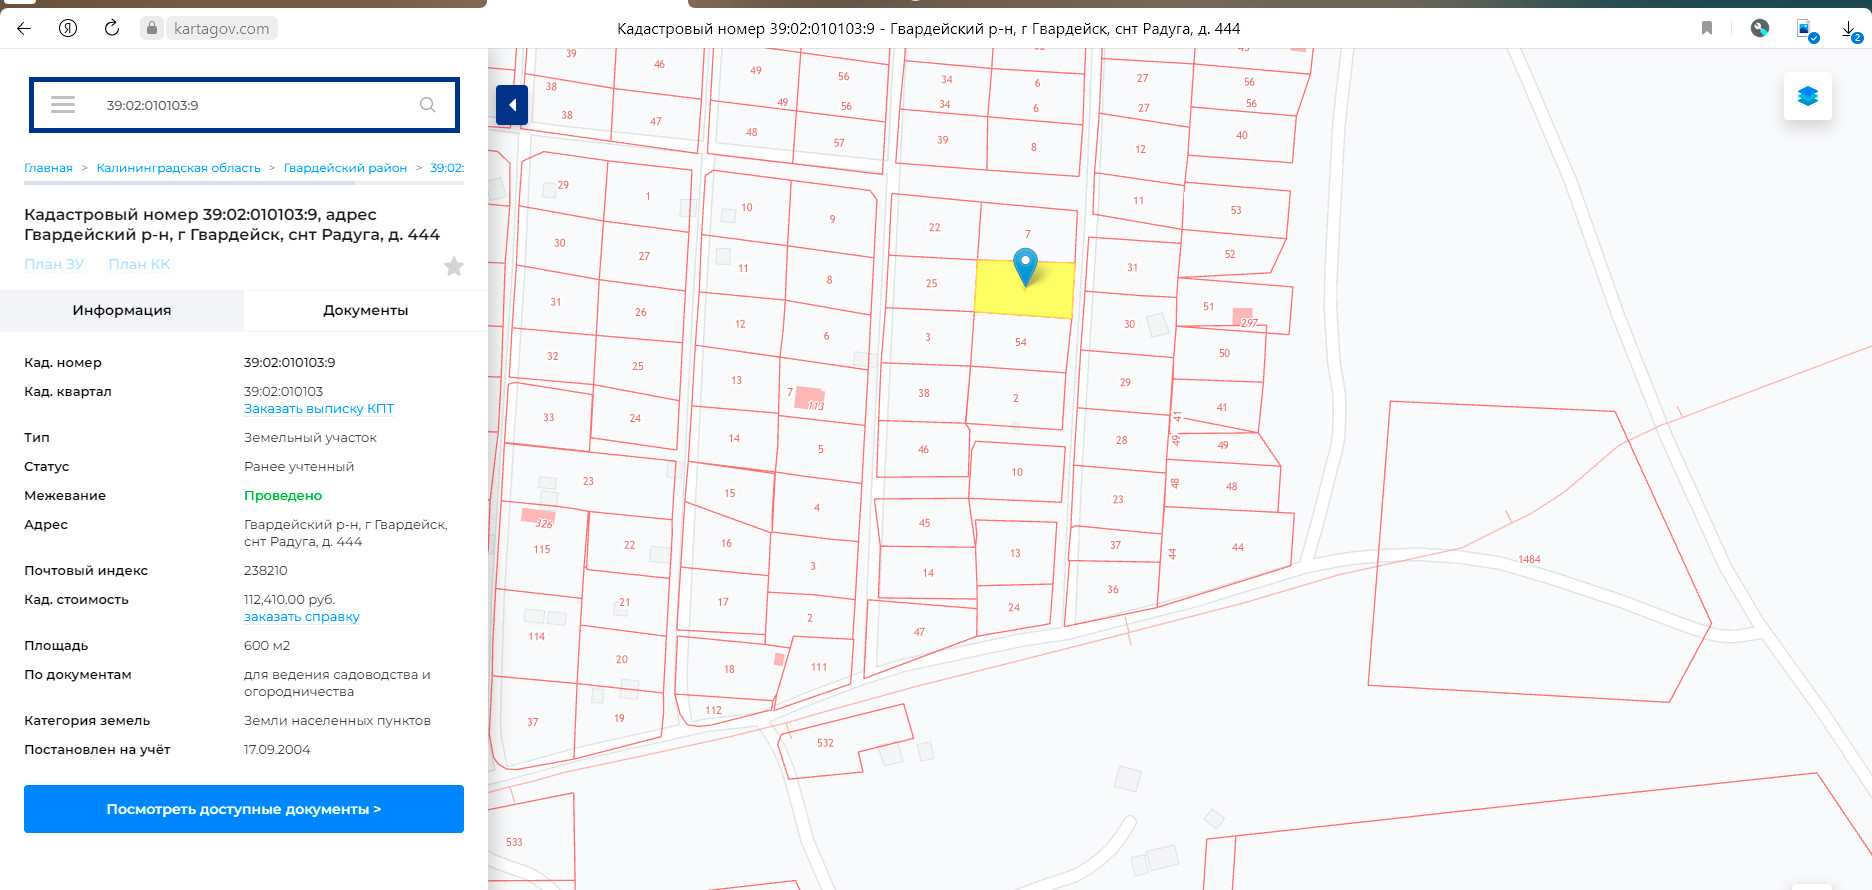Click parcel 115 on the map
This screenshot has height=890, width=1872.
(x=542, y=549)
